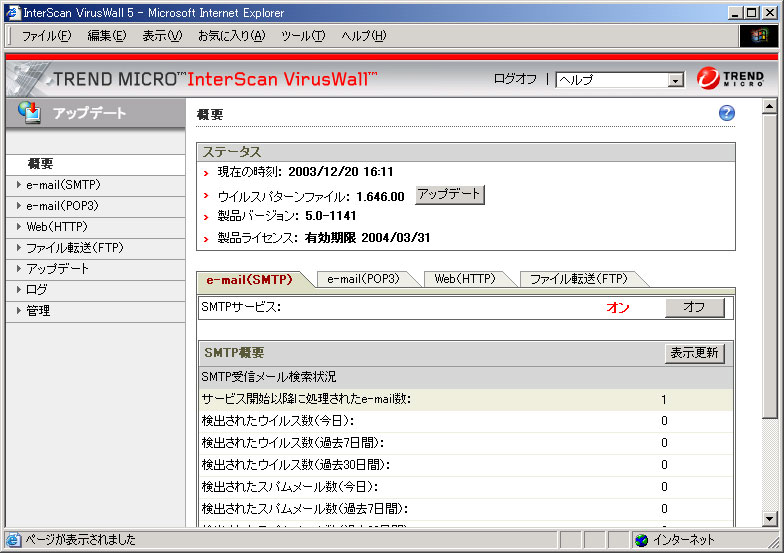This screenshot has height=553, width=784.
Task: Select 概要 in the sidebar
Action: tap(40, 164)
